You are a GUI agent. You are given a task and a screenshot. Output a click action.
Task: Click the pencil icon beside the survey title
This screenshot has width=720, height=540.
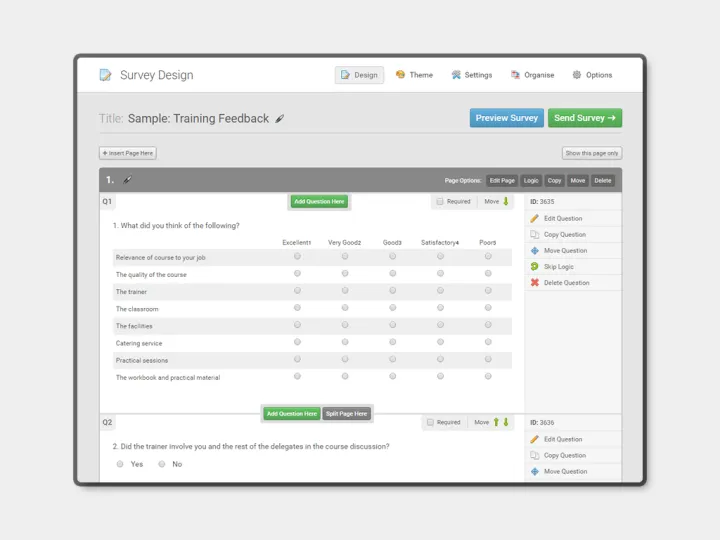(280, 119)
